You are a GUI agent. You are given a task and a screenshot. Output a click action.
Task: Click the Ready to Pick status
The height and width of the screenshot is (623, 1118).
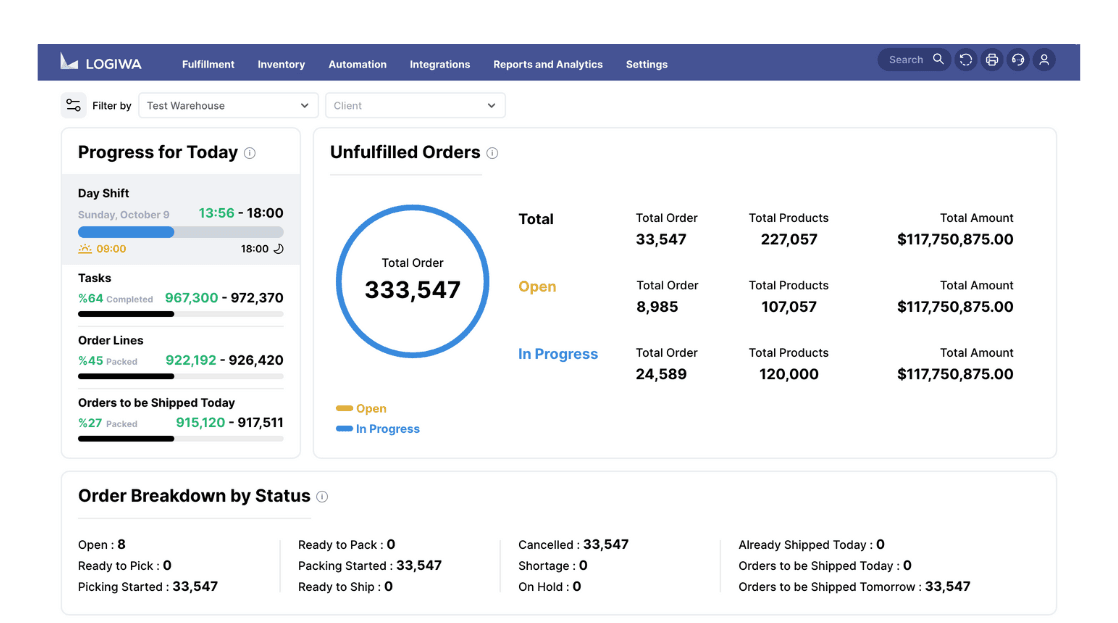125,566
